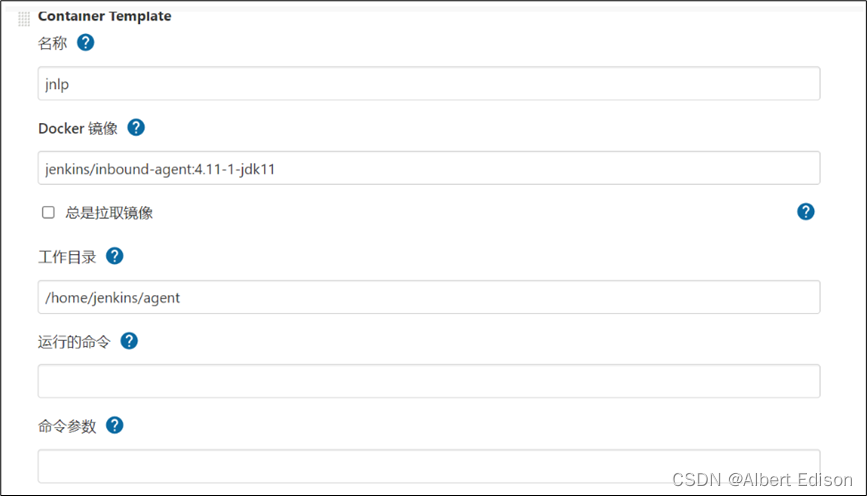Enable the 总是拉取镜像 checkbox
The image size is (867, 496).
48,212
